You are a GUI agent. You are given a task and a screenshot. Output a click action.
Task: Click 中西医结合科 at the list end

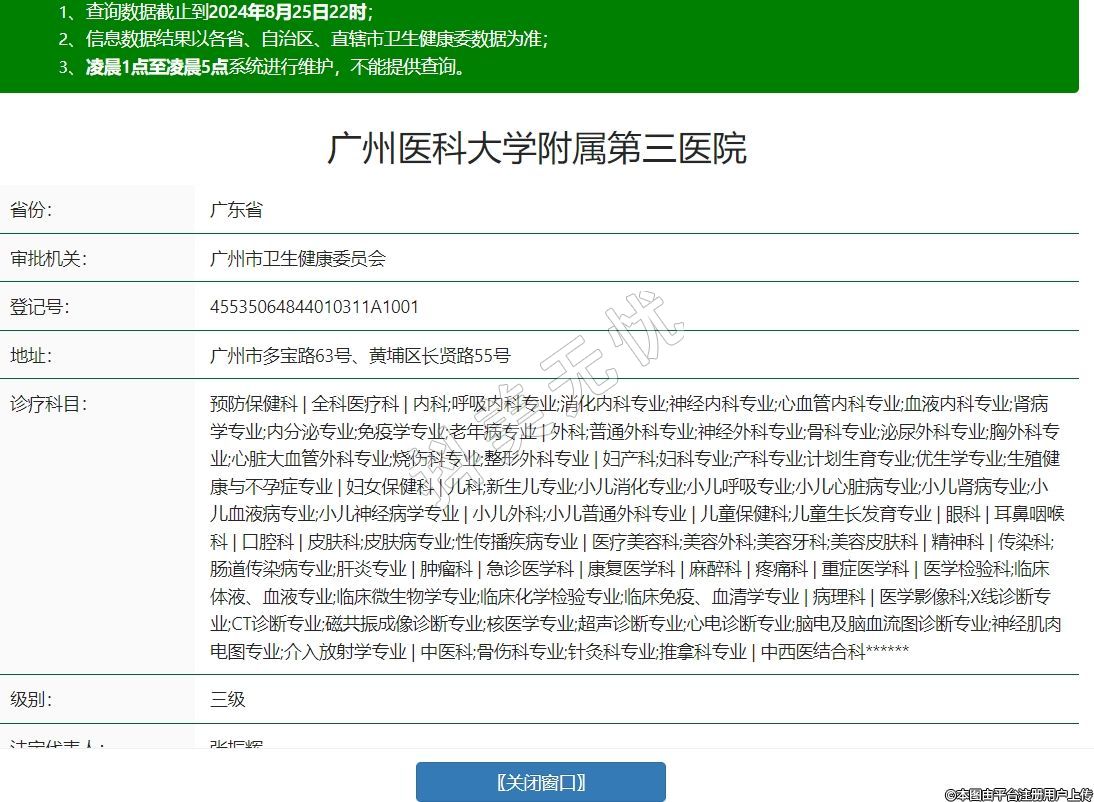[812, 651]
